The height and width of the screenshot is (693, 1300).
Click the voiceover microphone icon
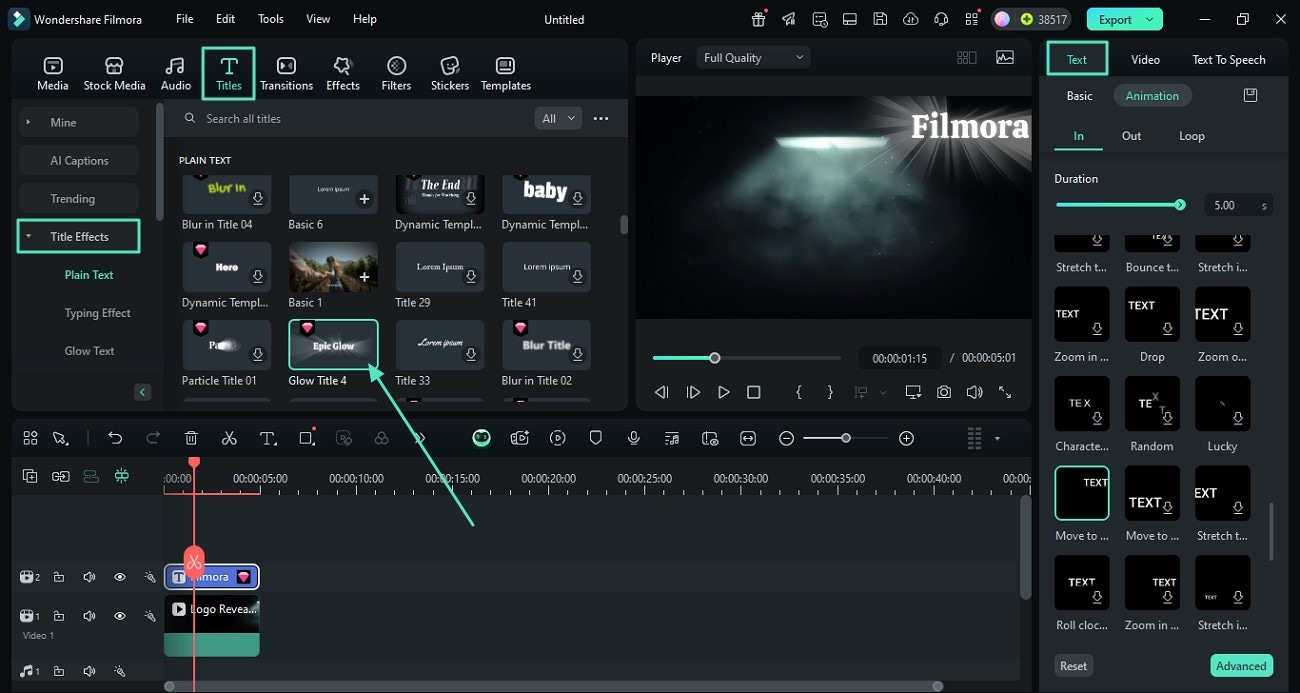coord(634,438)
